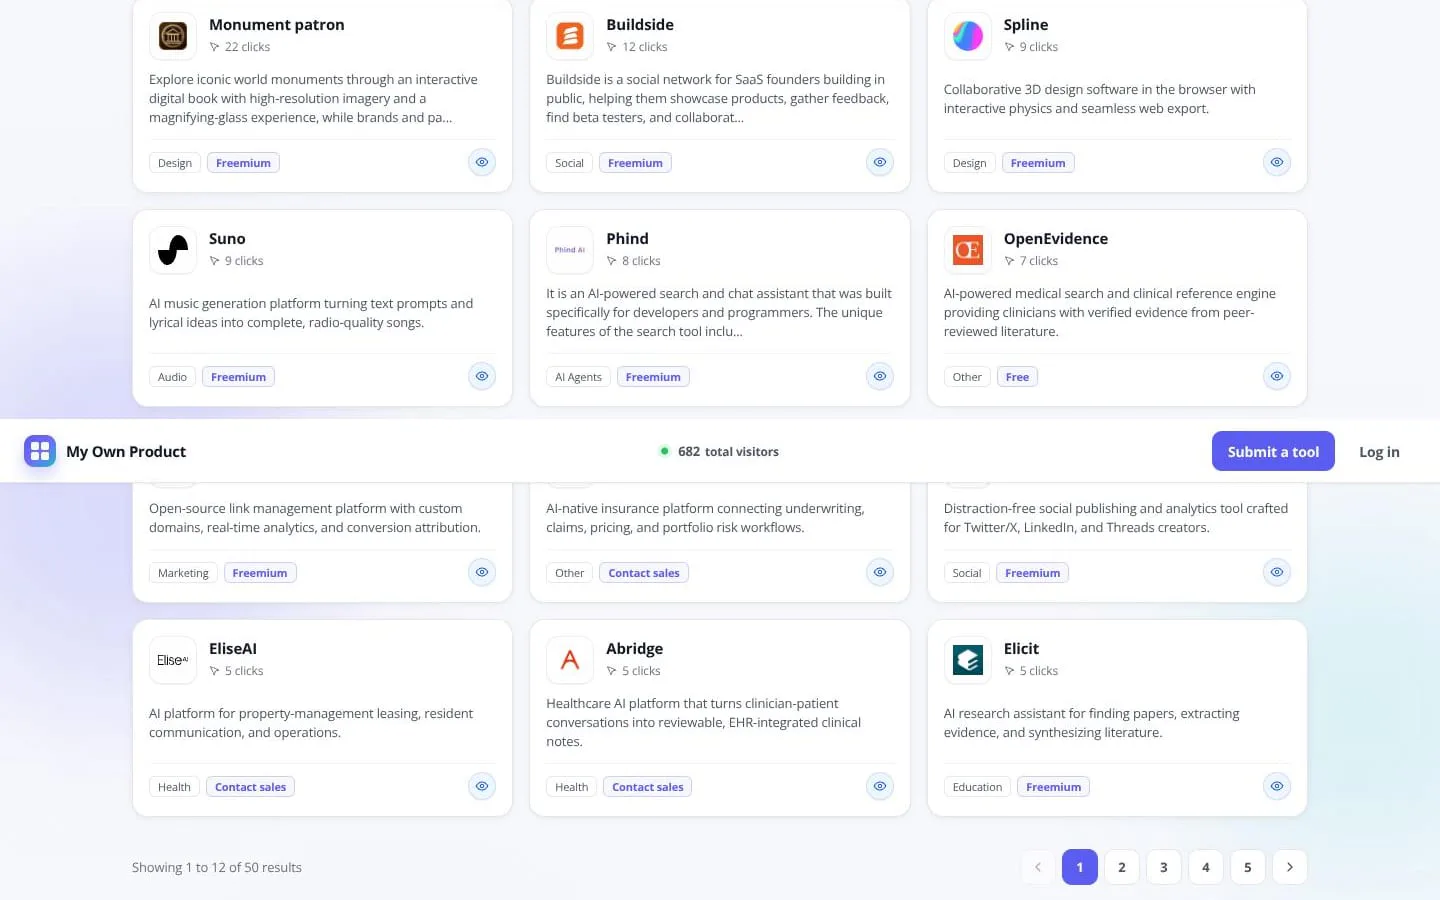
Task: Click the cursor icon beside 8 clicks
Action: tap(612, 261)
